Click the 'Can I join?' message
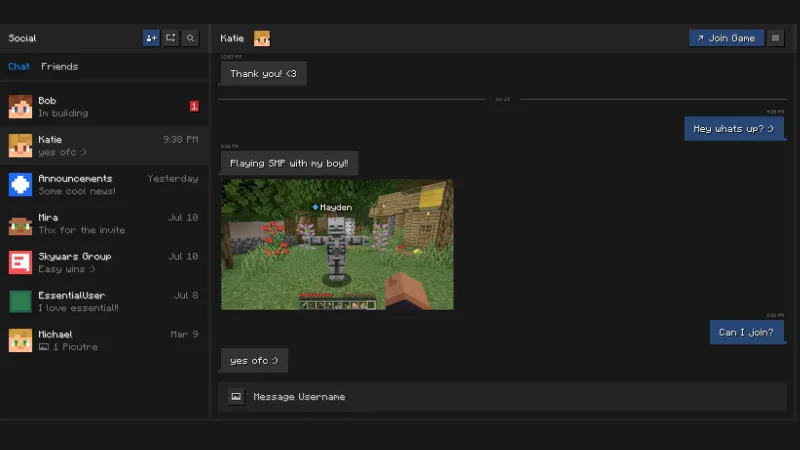The width and height of the screenshot is (800, 450). 746,332
